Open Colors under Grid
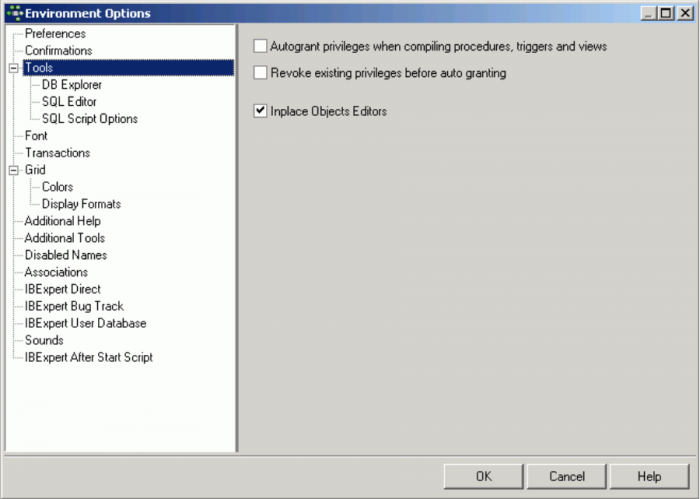Image resolution: width=700 pixels, height=499 pixels. (57, 187)
